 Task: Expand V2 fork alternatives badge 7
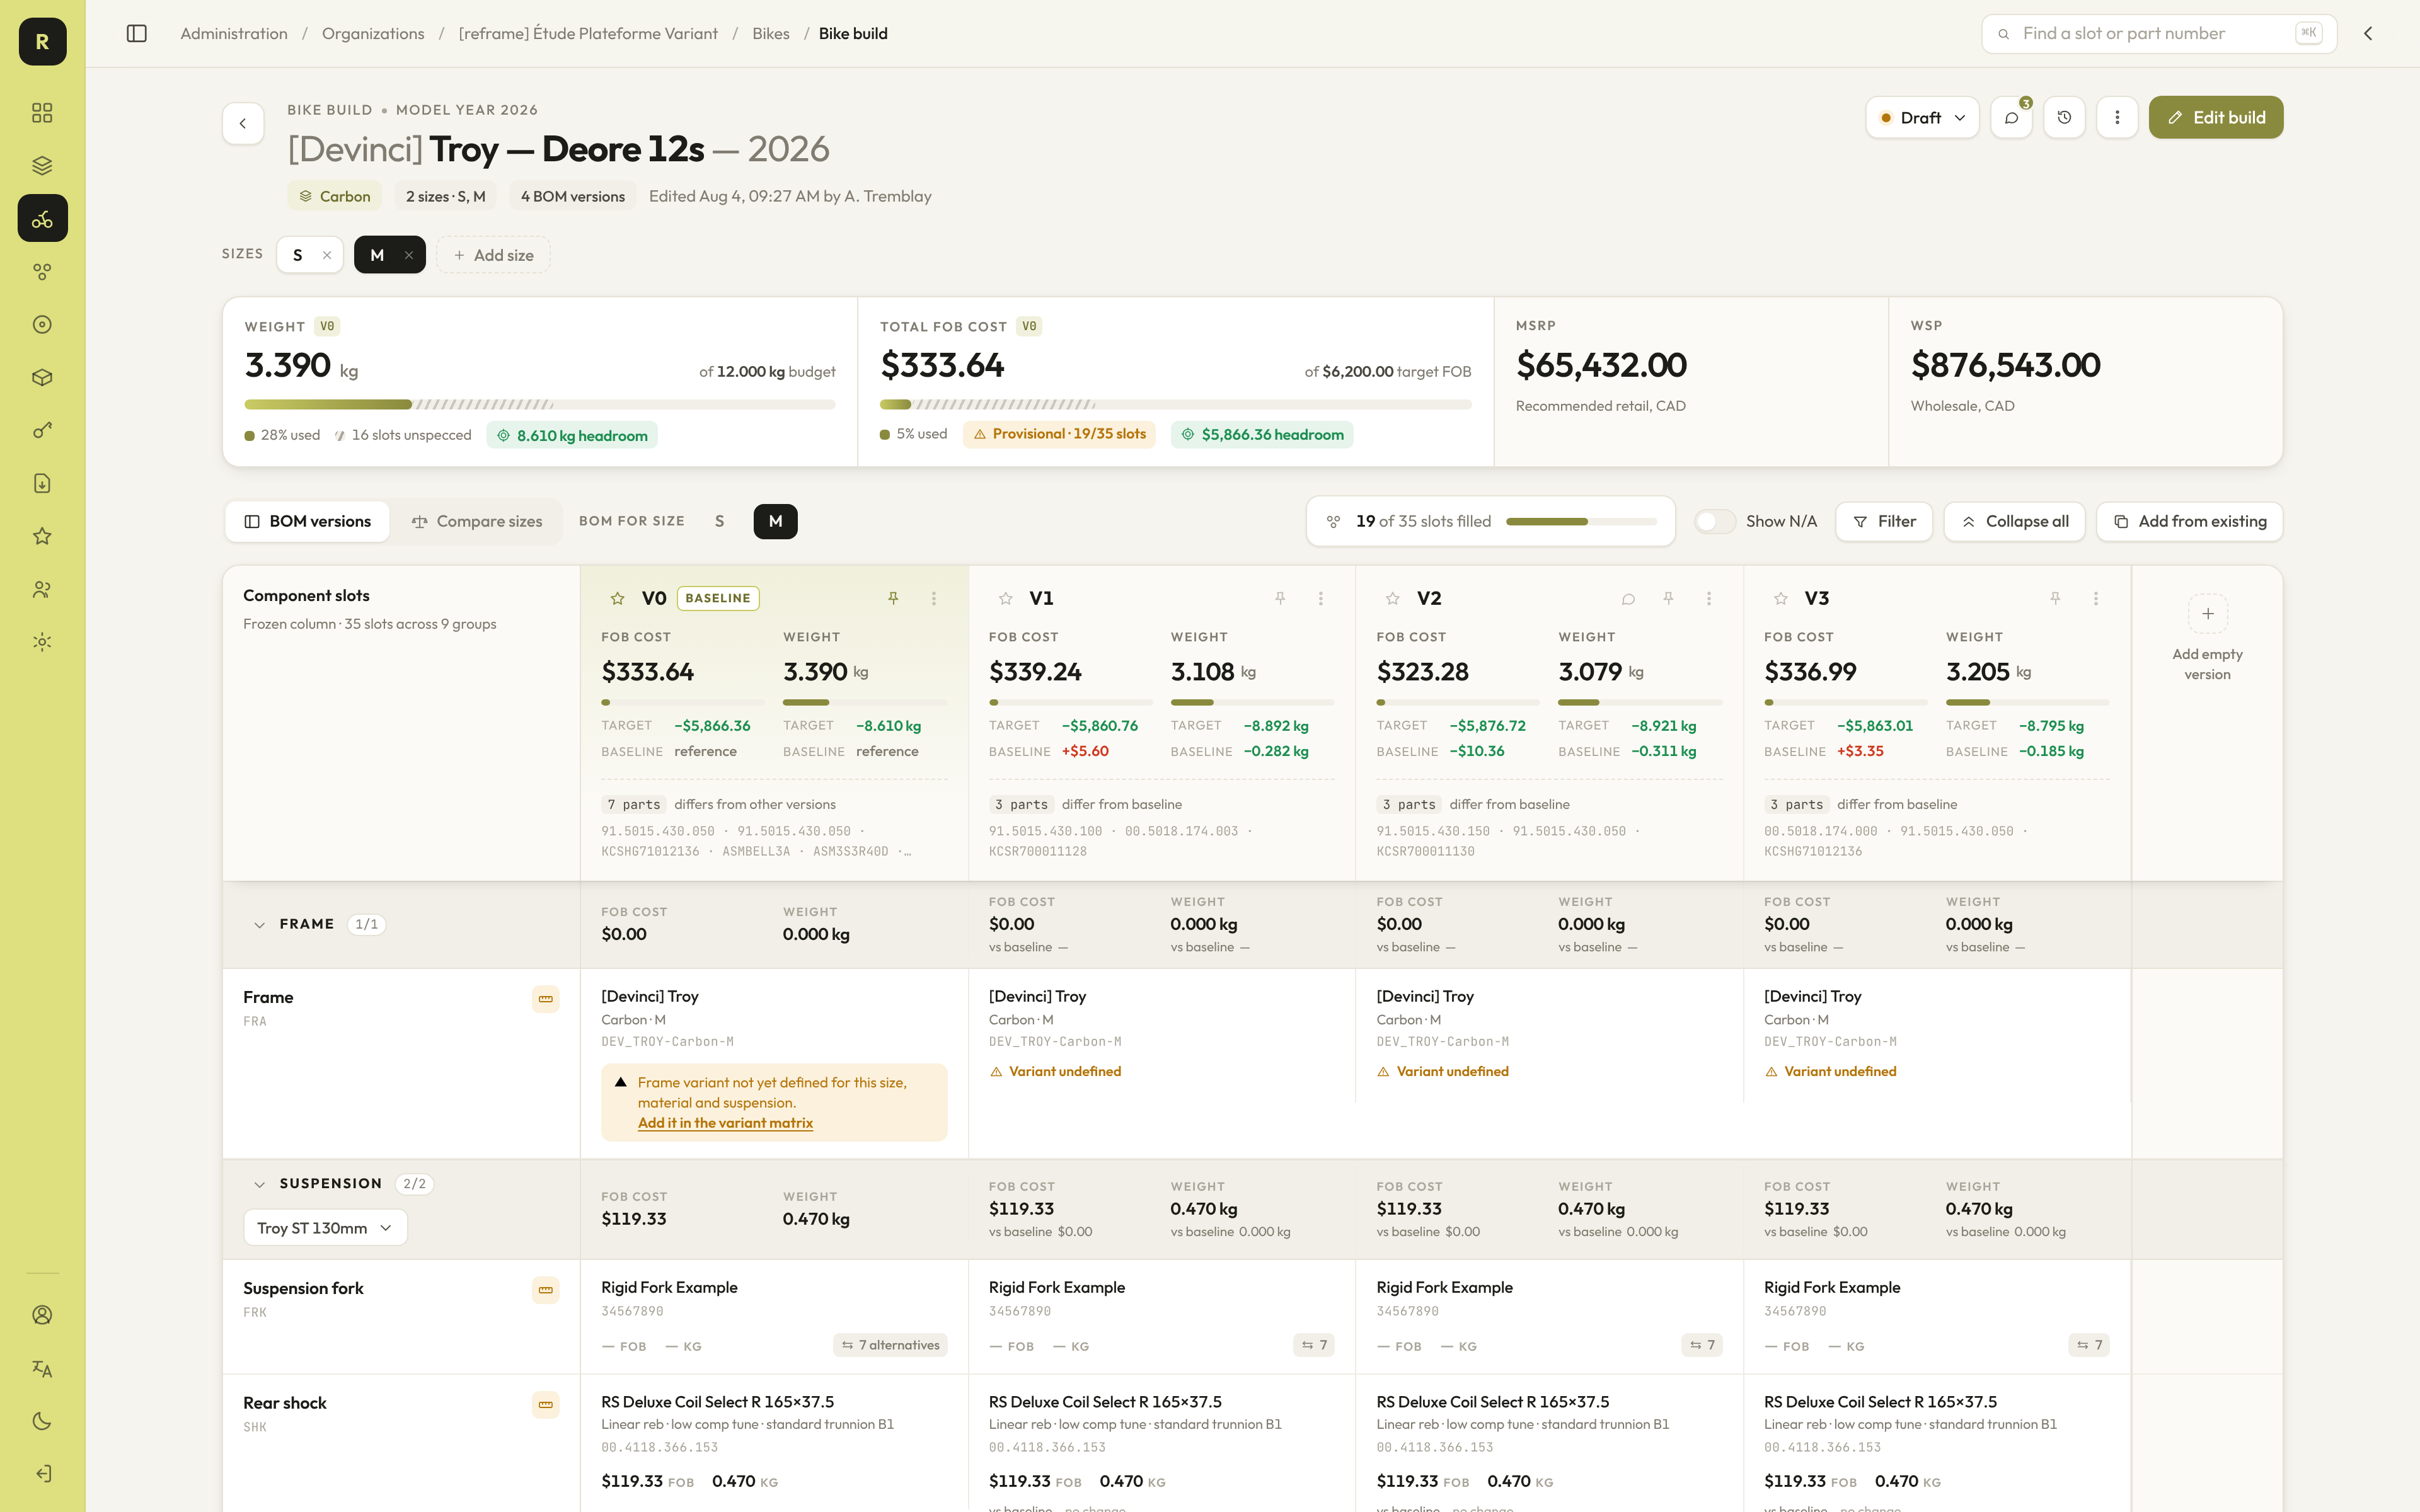pyautogui.click(x=1701, y=1345)
